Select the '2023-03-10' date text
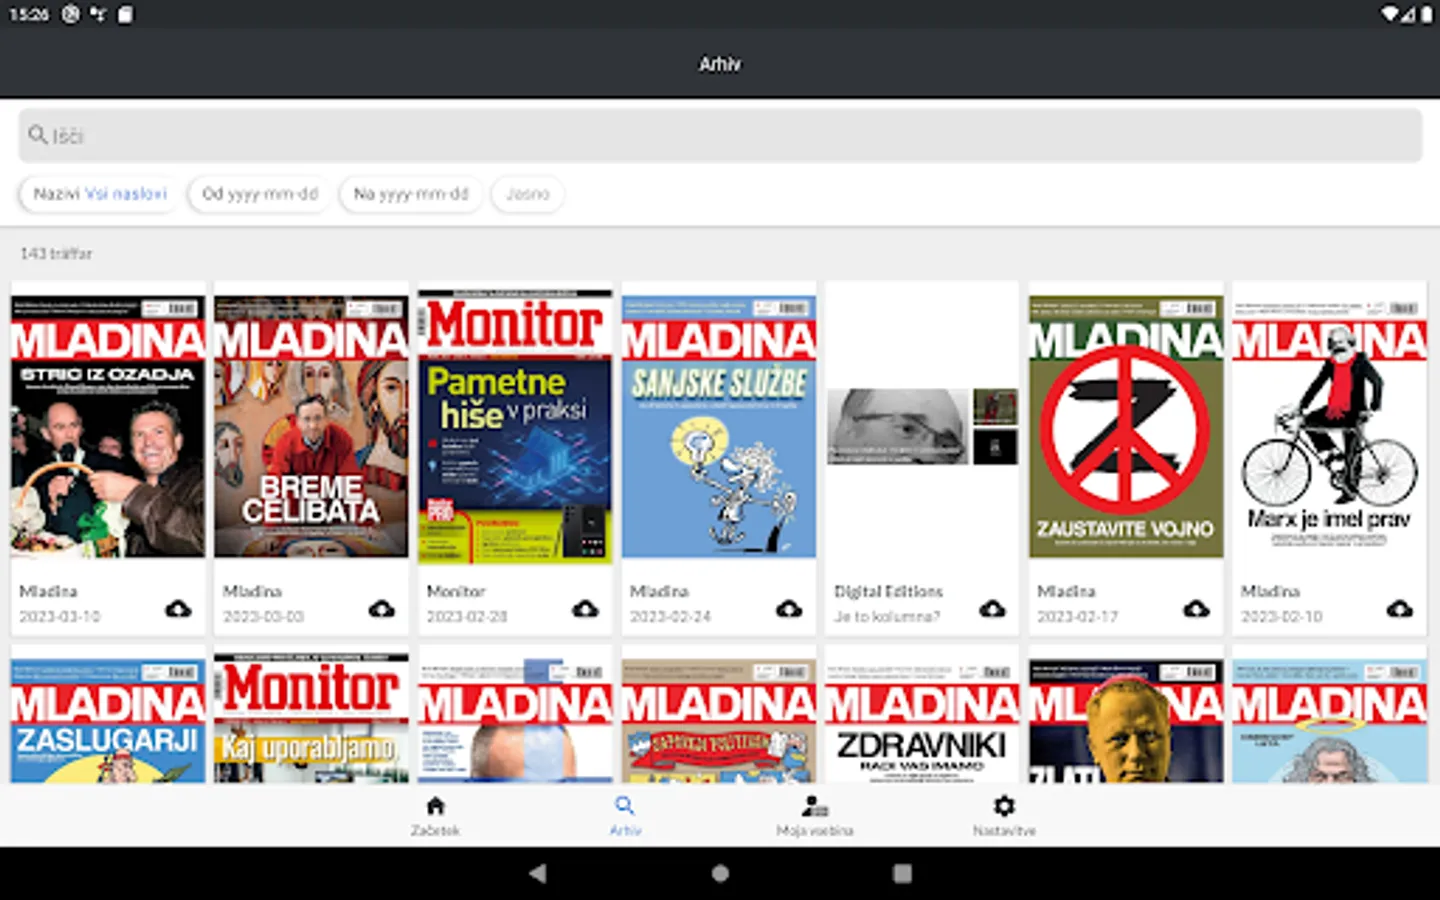Viewport: 1440px width, 900px height. click(60, 617)
